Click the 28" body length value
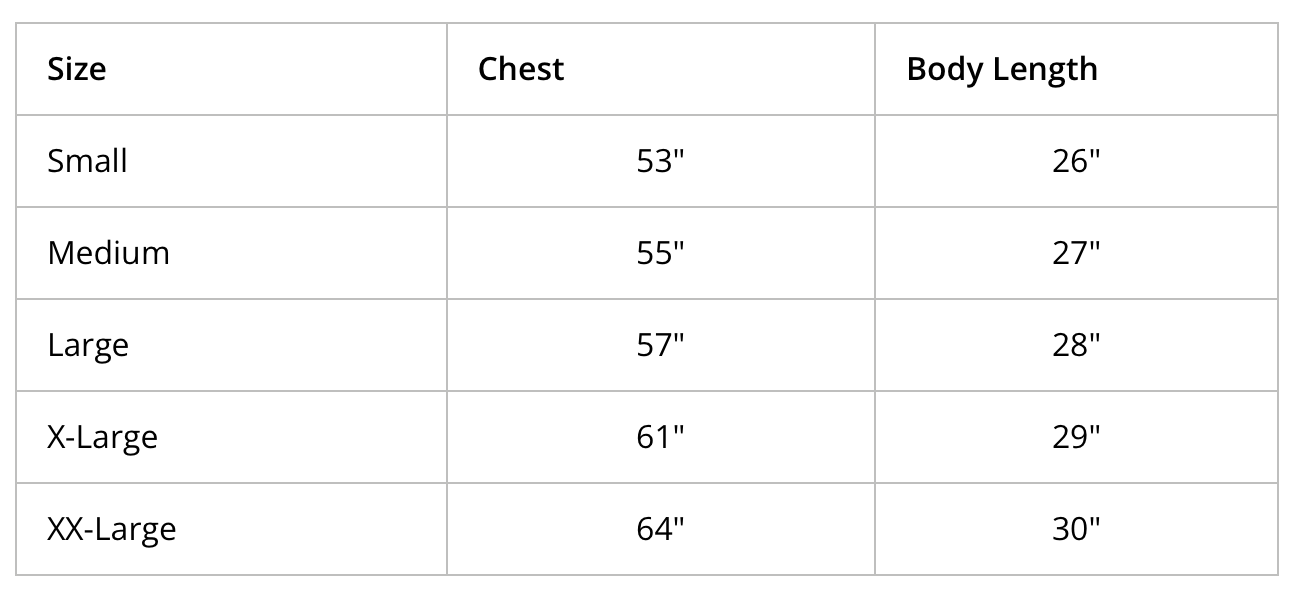 click(x=1076, y=345)
